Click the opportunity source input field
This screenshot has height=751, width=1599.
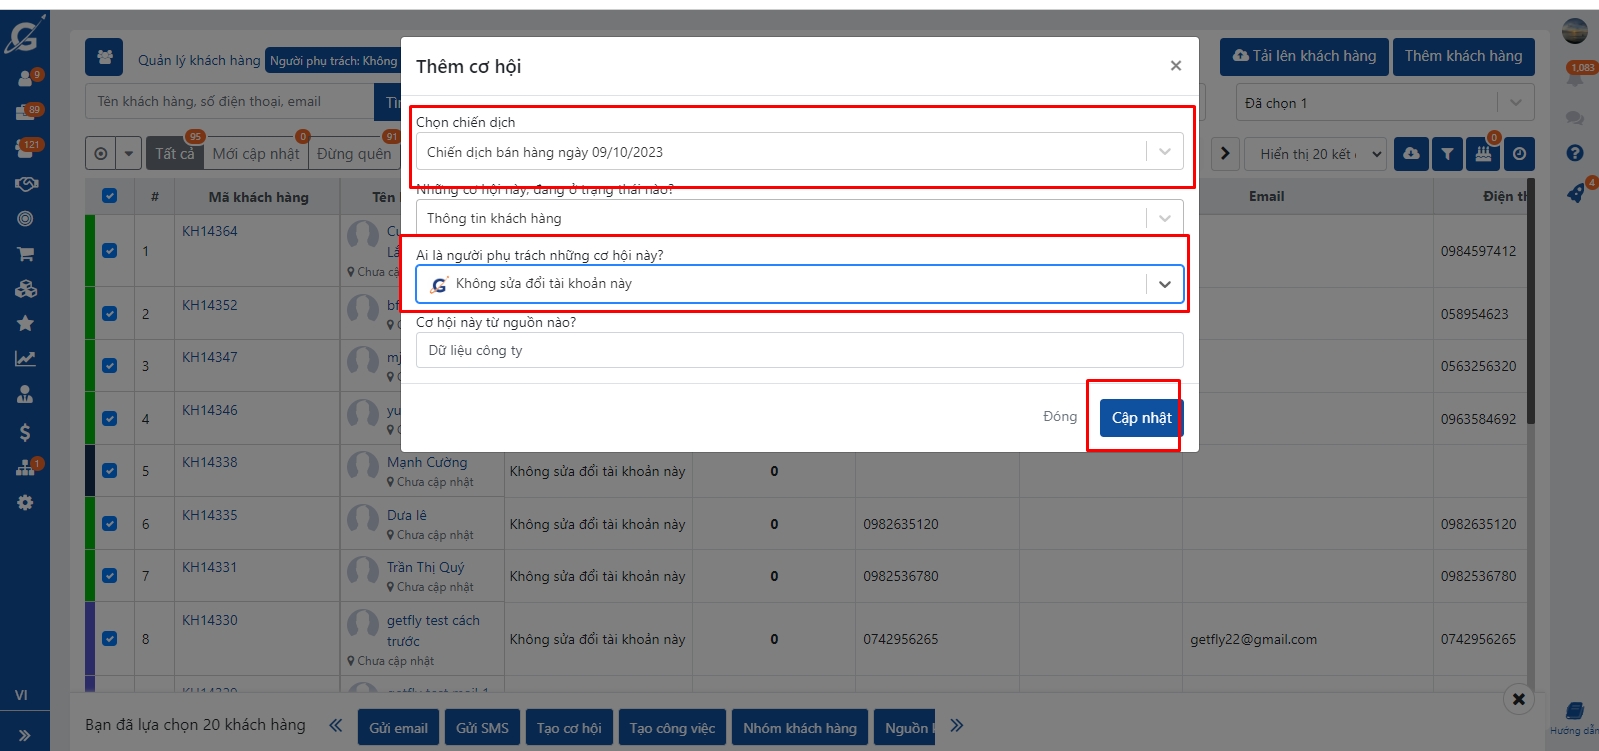(x=799, y=351)
